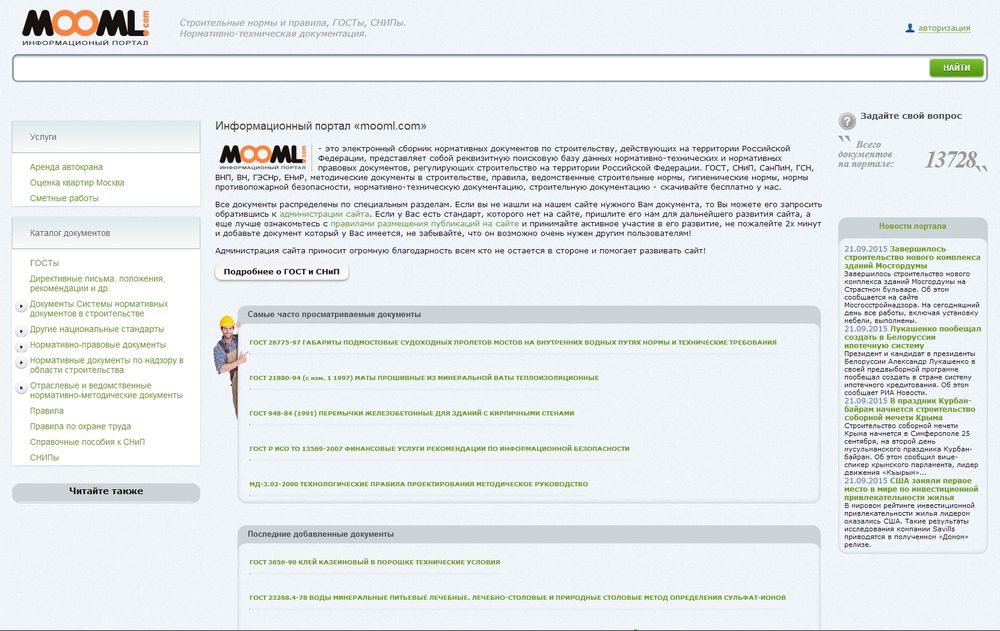The width and height of the screenshot is (1000, 631).
Task: Open СНИПы catalog category
Action: point(44,457)
